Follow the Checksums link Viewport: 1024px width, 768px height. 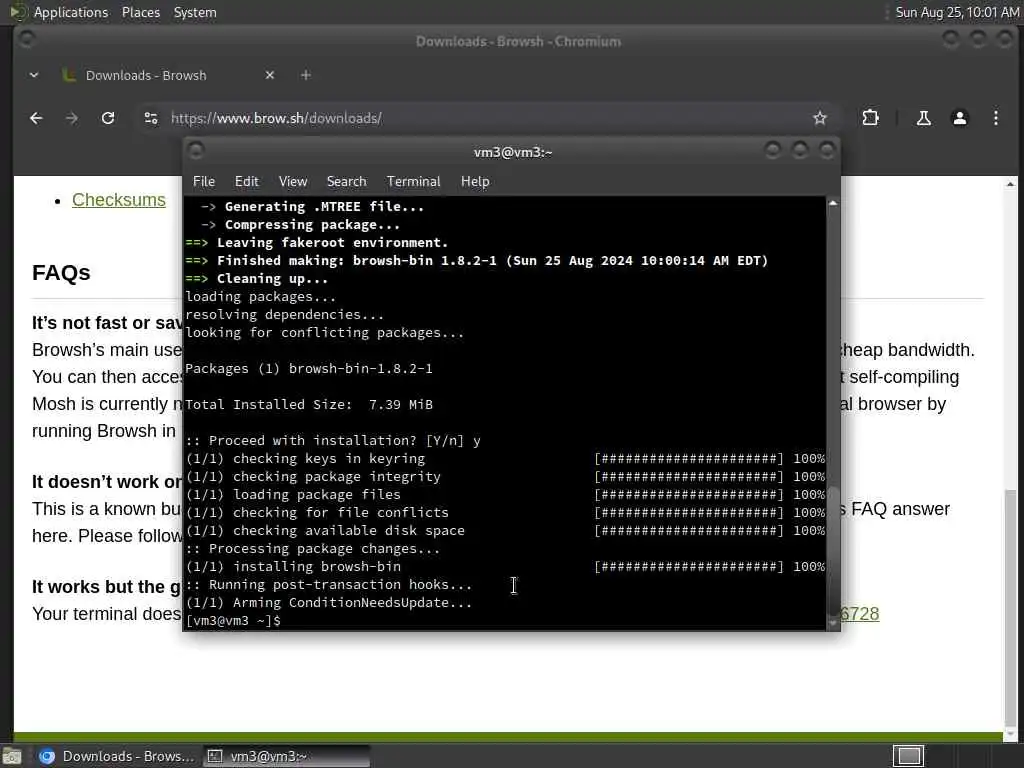[x=119, y=200]
